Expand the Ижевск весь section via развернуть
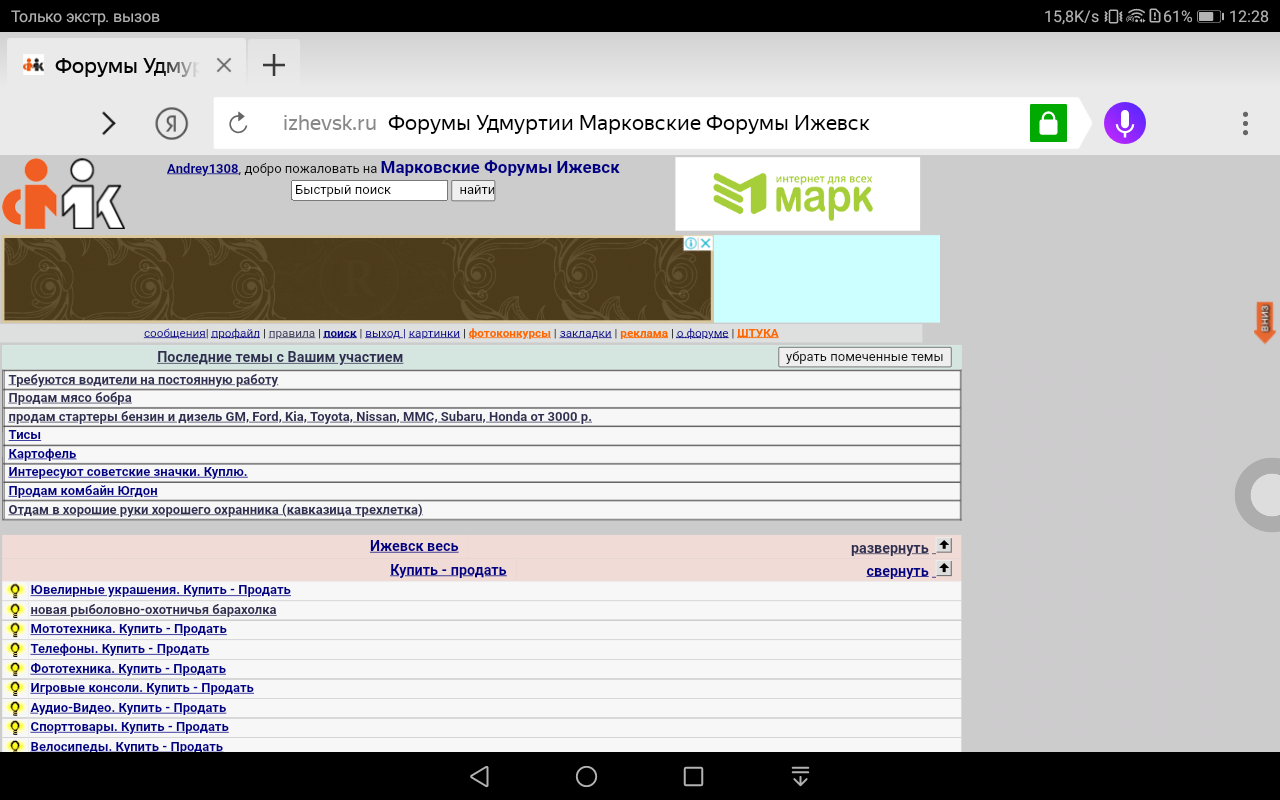 click(889, 548)
